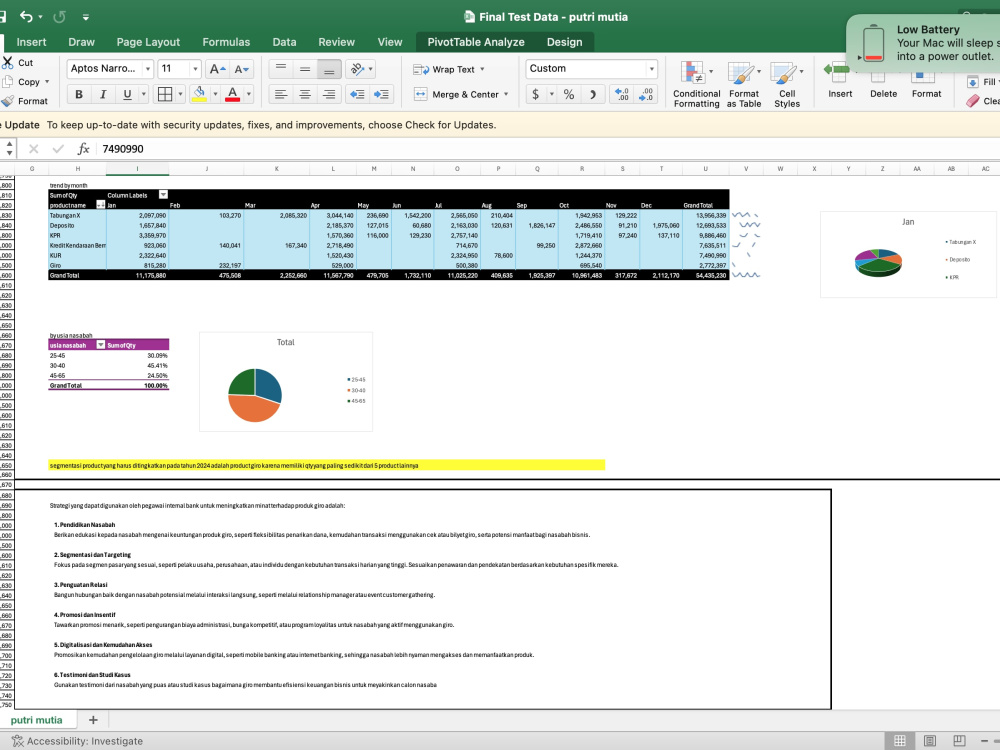The height and width of the screenshot is (750, 1000).
Task: Click the Delete cells button
Action: [883, 85]
